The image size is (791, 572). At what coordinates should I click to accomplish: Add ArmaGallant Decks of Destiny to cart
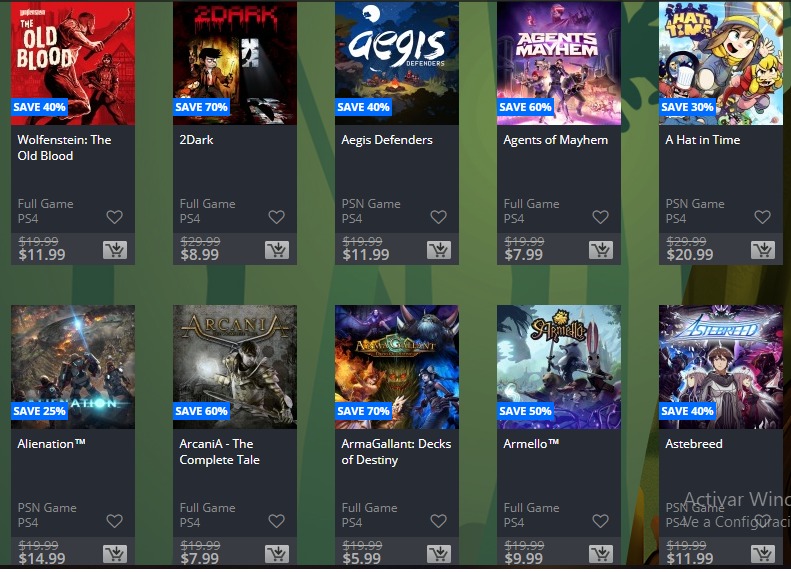click(439, 554)
